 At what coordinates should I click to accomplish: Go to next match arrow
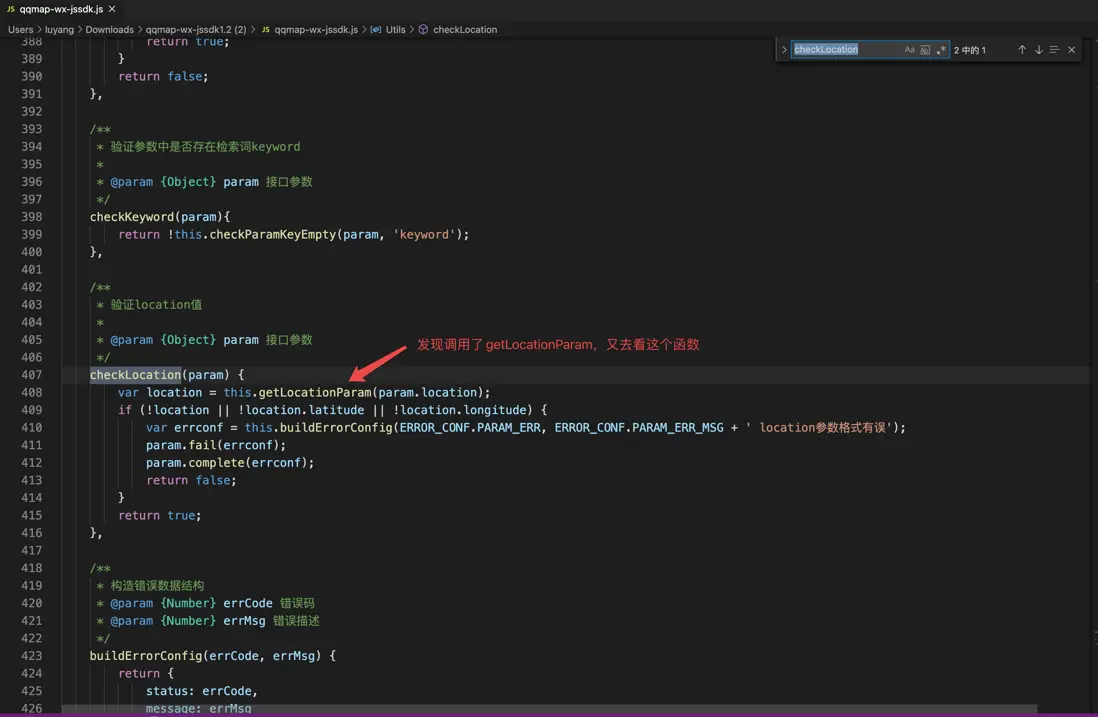(1038, 50)
